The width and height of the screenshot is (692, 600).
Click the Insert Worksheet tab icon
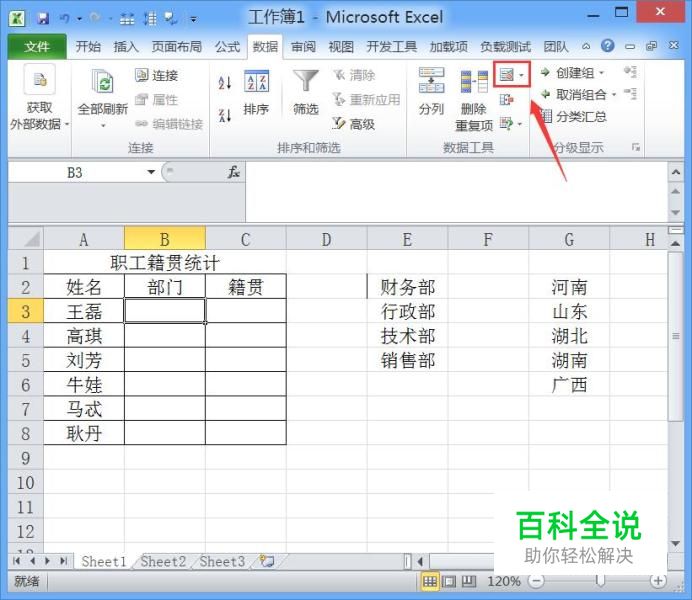pos(267,562)
